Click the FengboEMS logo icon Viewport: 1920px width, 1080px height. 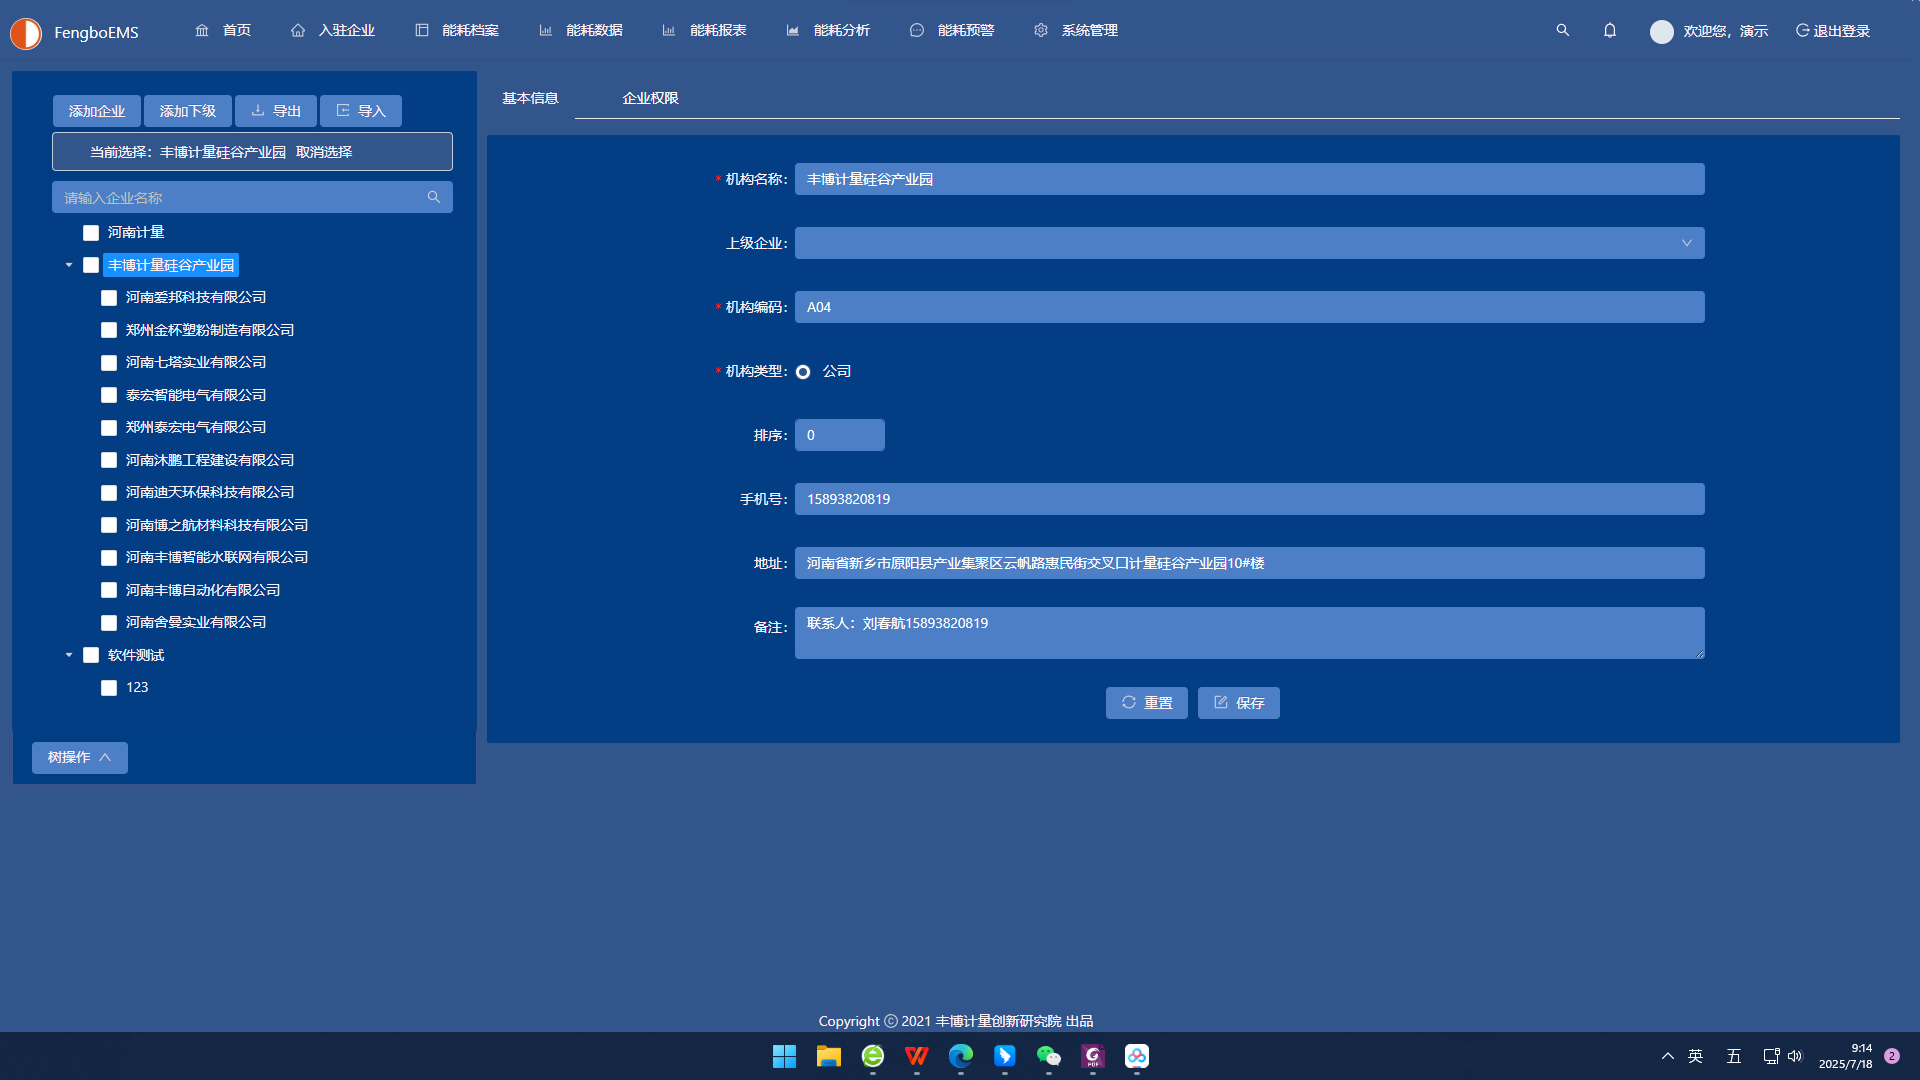coord(26,33)
